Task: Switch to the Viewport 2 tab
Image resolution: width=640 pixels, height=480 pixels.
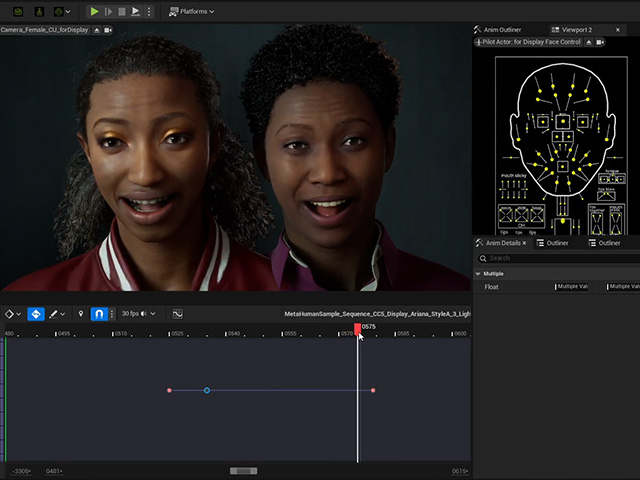Action: [577, 30]
